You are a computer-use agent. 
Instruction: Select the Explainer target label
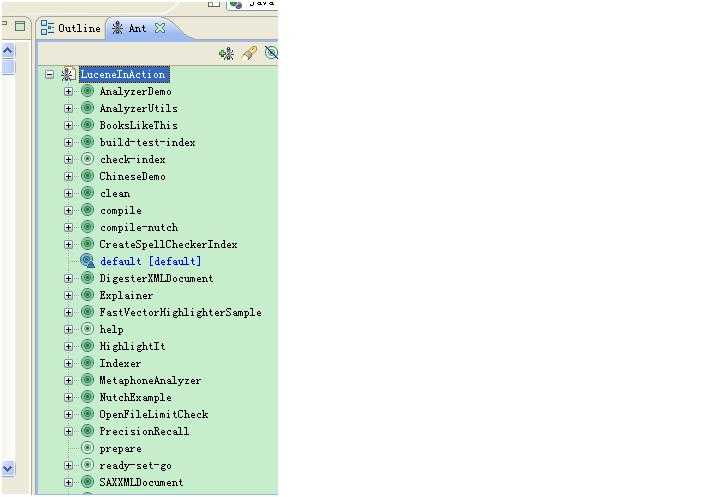click(126, 295)
